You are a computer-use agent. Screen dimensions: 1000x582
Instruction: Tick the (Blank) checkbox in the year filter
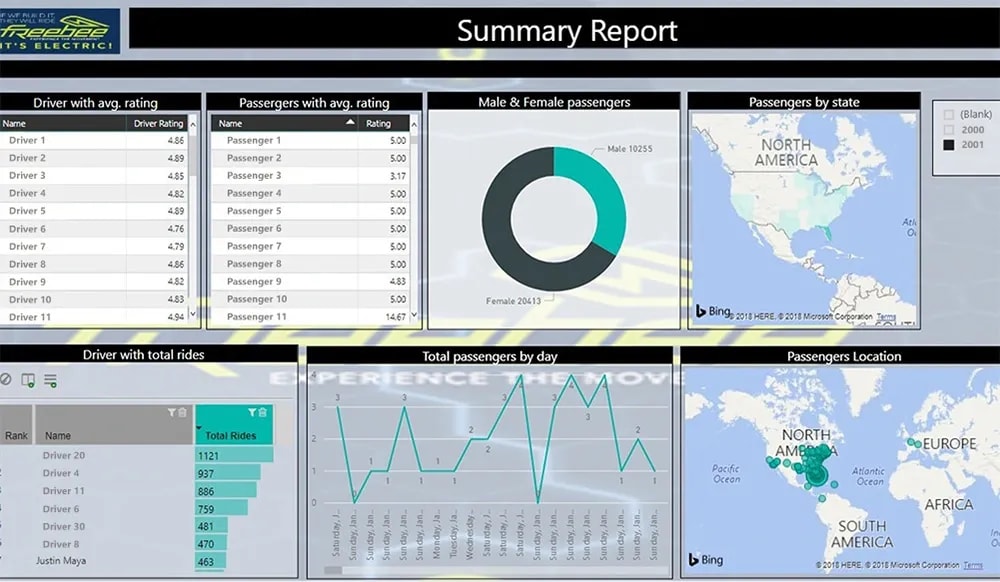pyautogui.click(x=949, y=115)
